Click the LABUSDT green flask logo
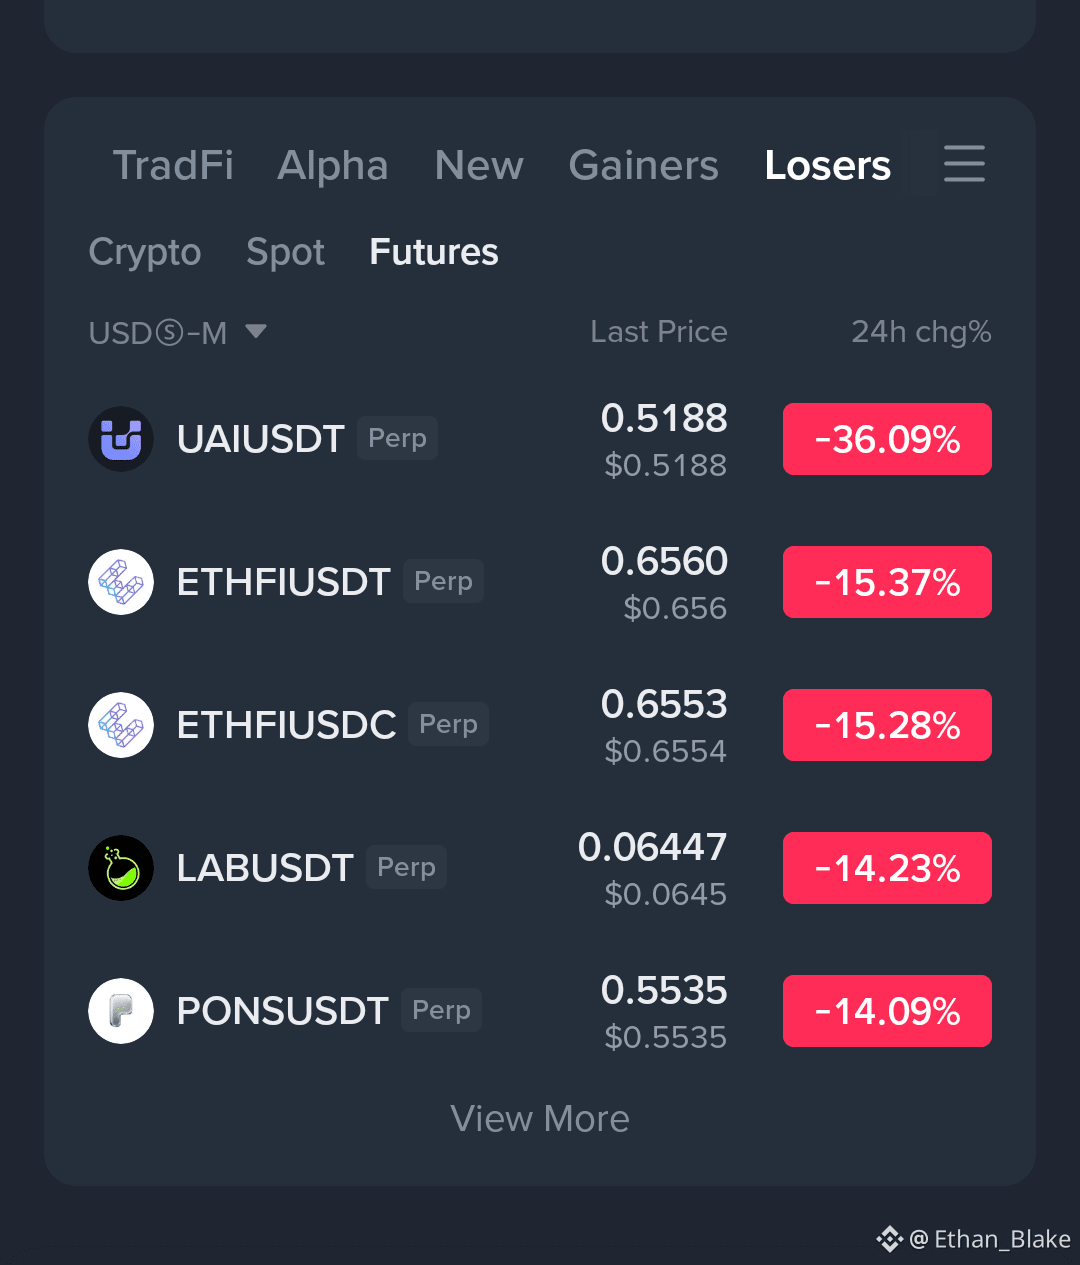 121,868
